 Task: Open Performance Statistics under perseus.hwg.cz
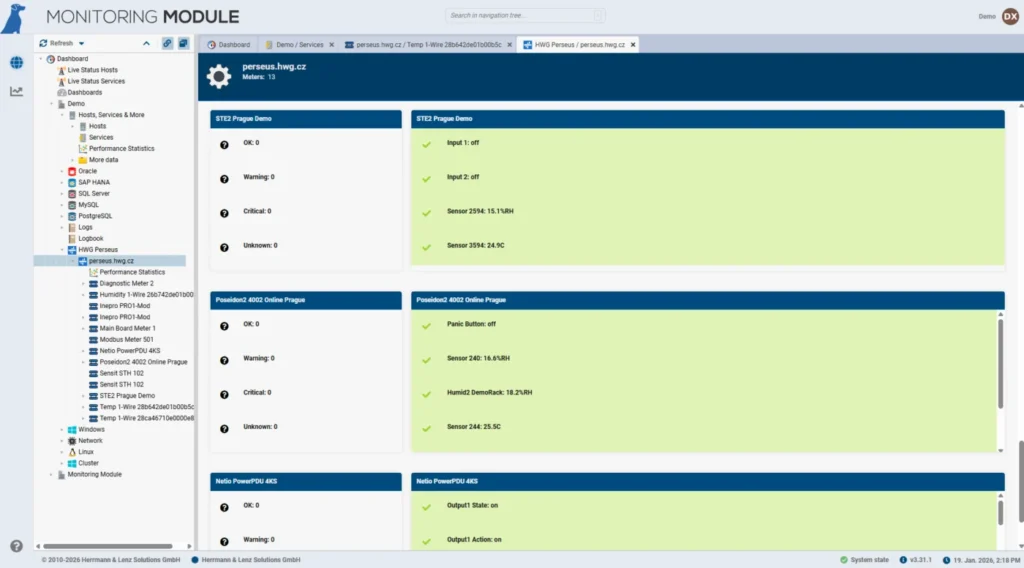pyautogui.click(x=132, y=272)
